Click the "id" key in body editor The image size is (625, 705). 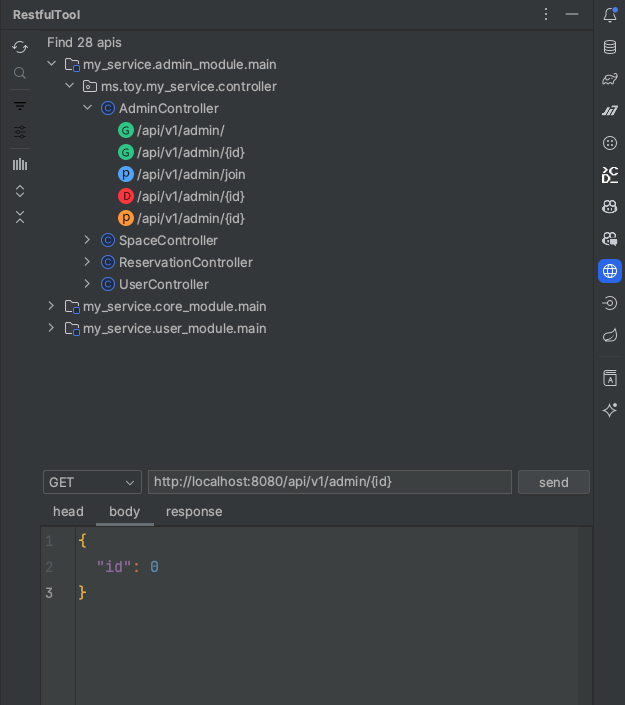point(114,567)
